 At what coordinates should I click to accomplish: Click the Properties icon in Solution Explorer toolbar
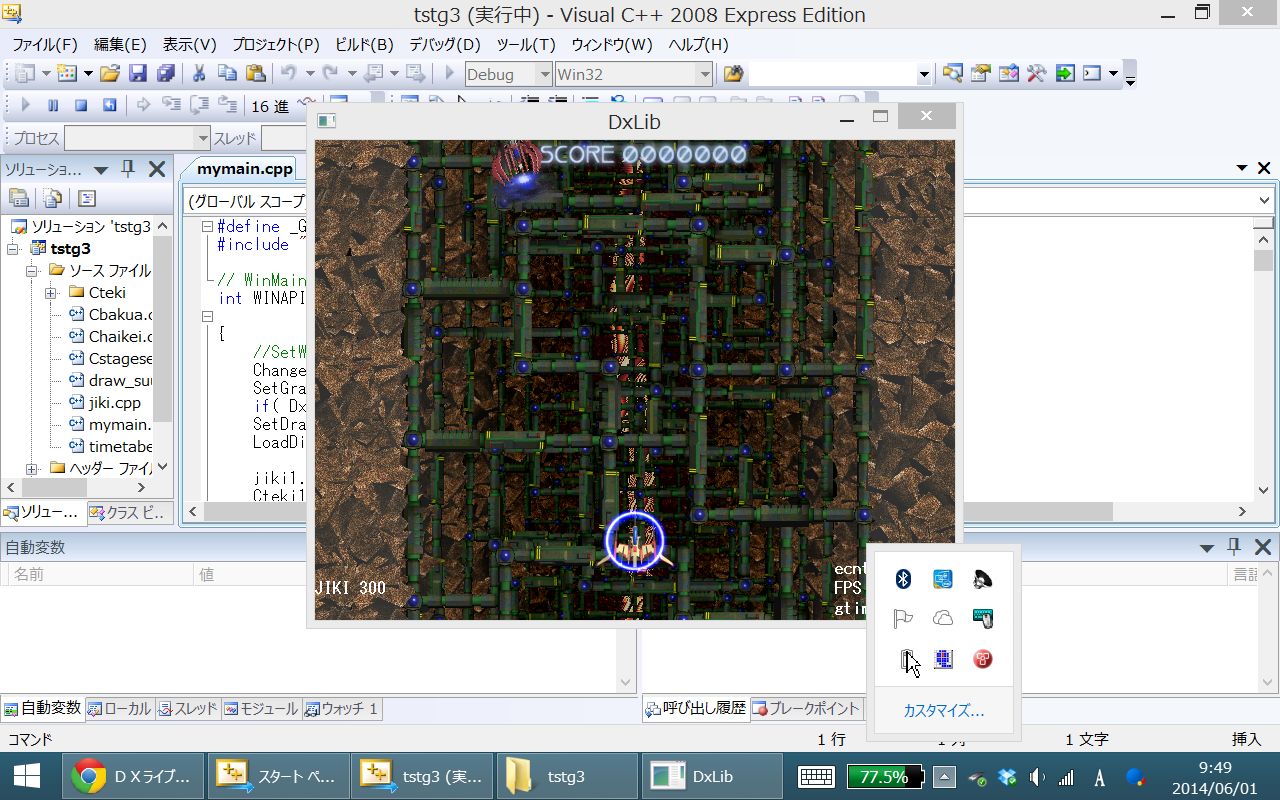[x=18, y=198]
